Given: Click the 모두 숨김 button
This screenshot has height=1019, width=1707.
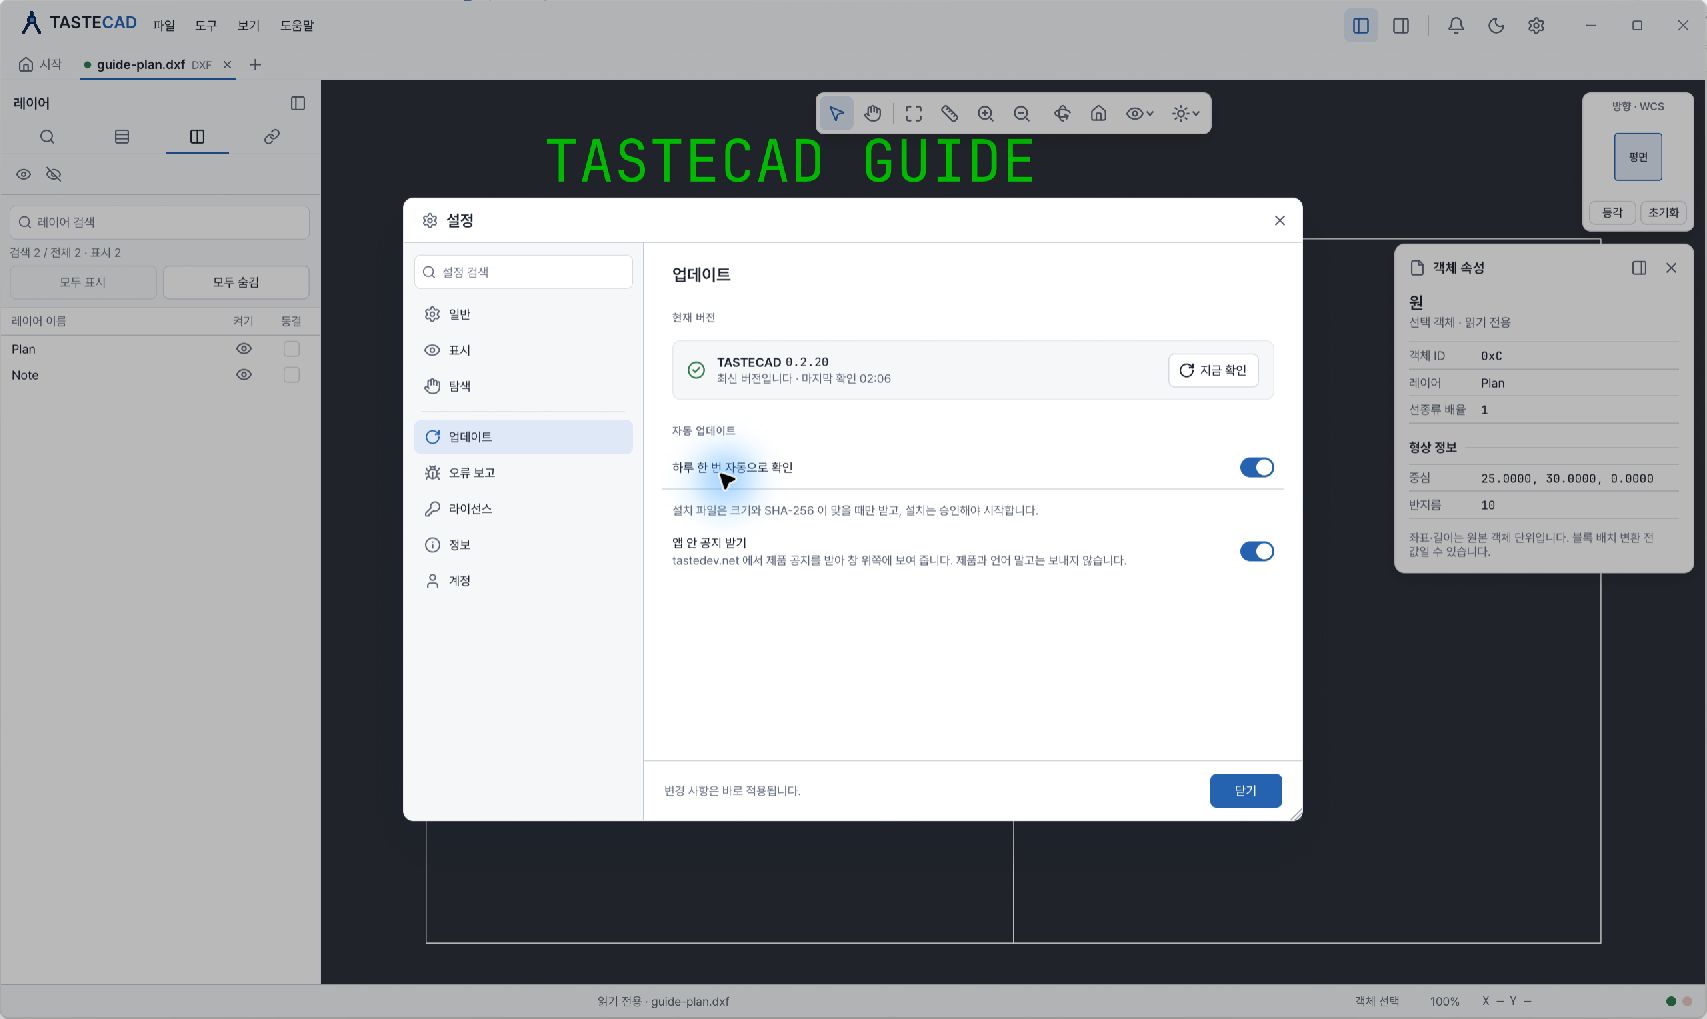Looking at the screenshot, I should 236,282.
